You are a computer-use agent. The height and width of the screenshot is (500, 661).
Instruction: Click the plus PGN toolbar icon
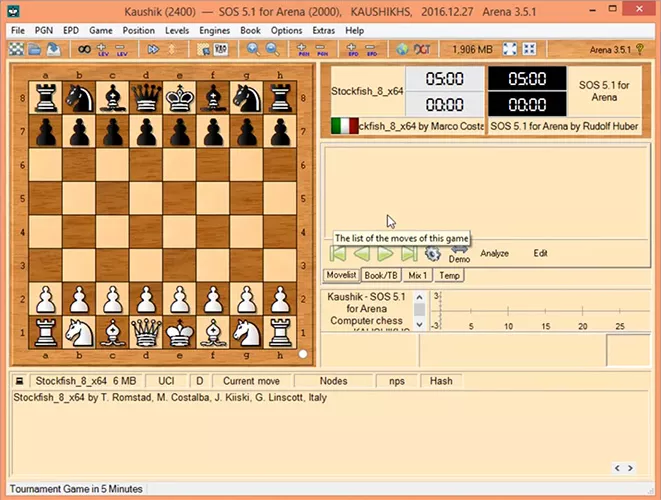pyautogui.click(x=303, y=49)
